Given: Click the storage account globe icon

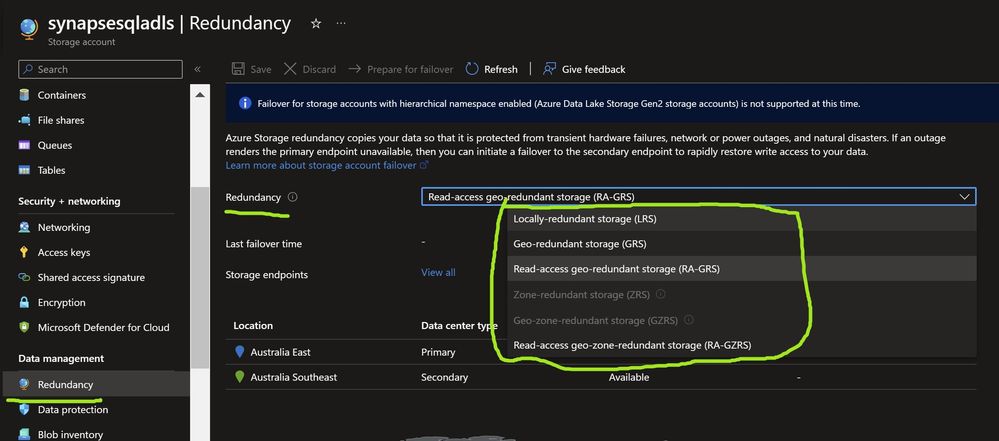Looking at the screenshot, I should [29, 29].
